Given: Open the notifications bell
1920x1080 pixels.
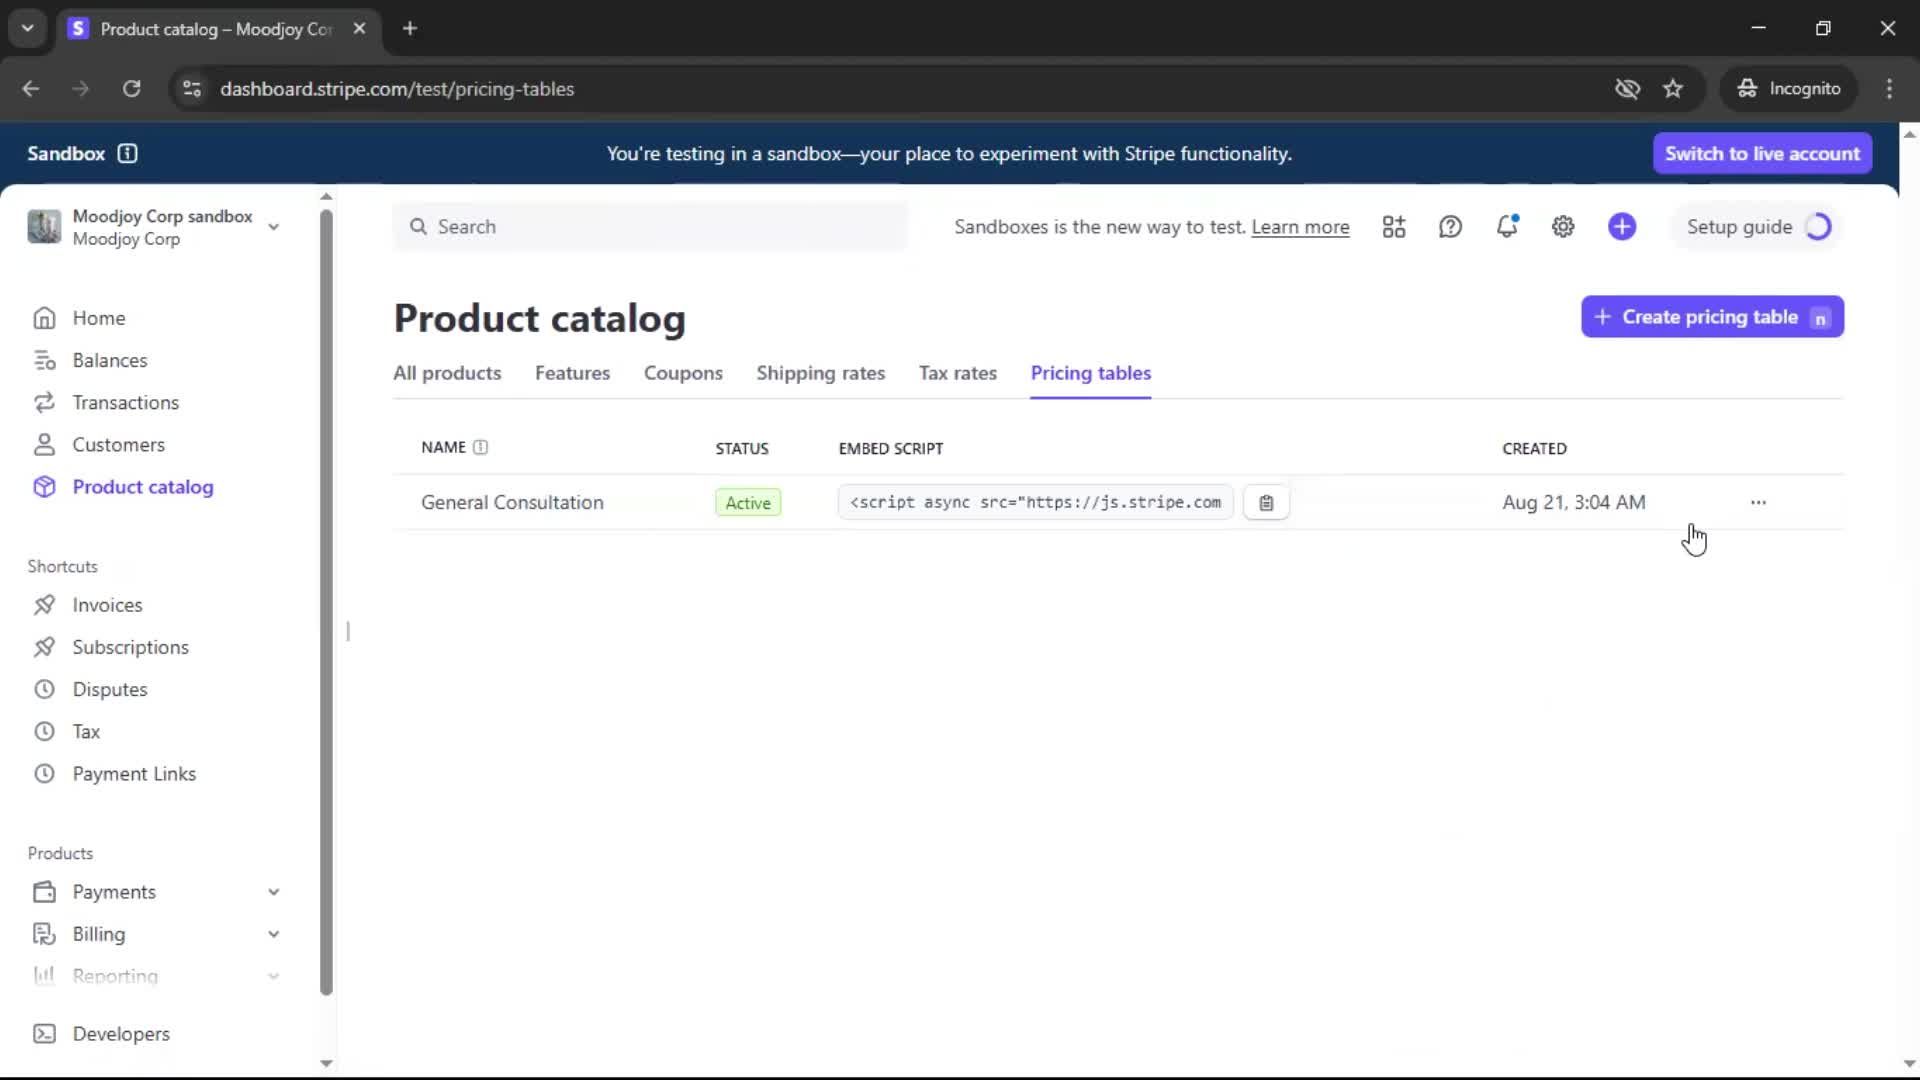Looking at the screenshot, I should pos(1506,227).
